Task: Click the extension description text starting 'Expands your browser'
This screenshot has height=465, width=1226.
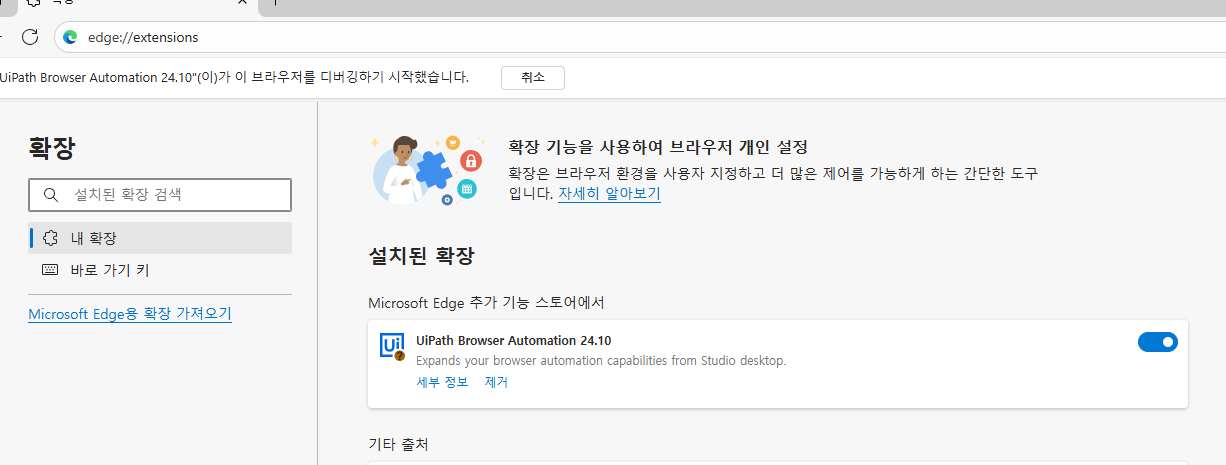Action: (x=601, y=361)
